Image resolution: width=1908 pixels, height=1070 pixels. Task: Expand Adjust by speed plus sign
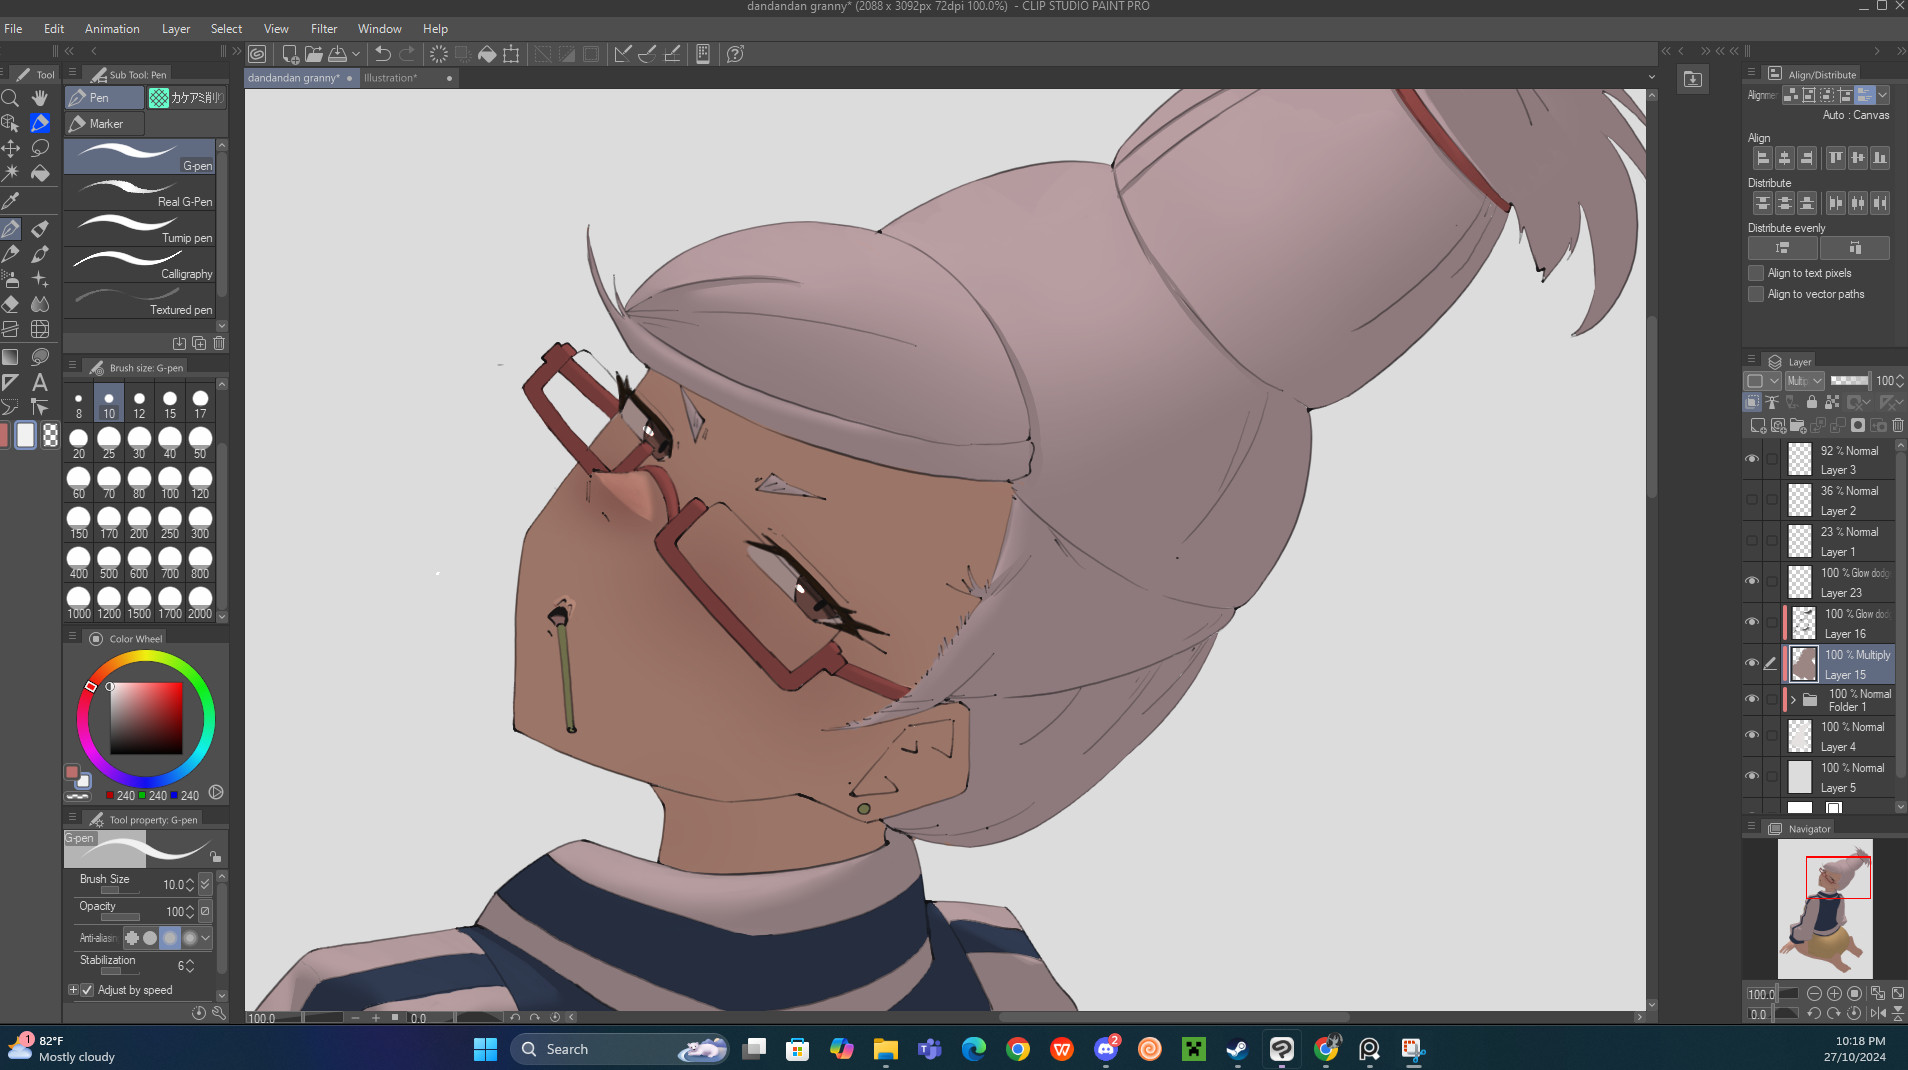[73, 990]
